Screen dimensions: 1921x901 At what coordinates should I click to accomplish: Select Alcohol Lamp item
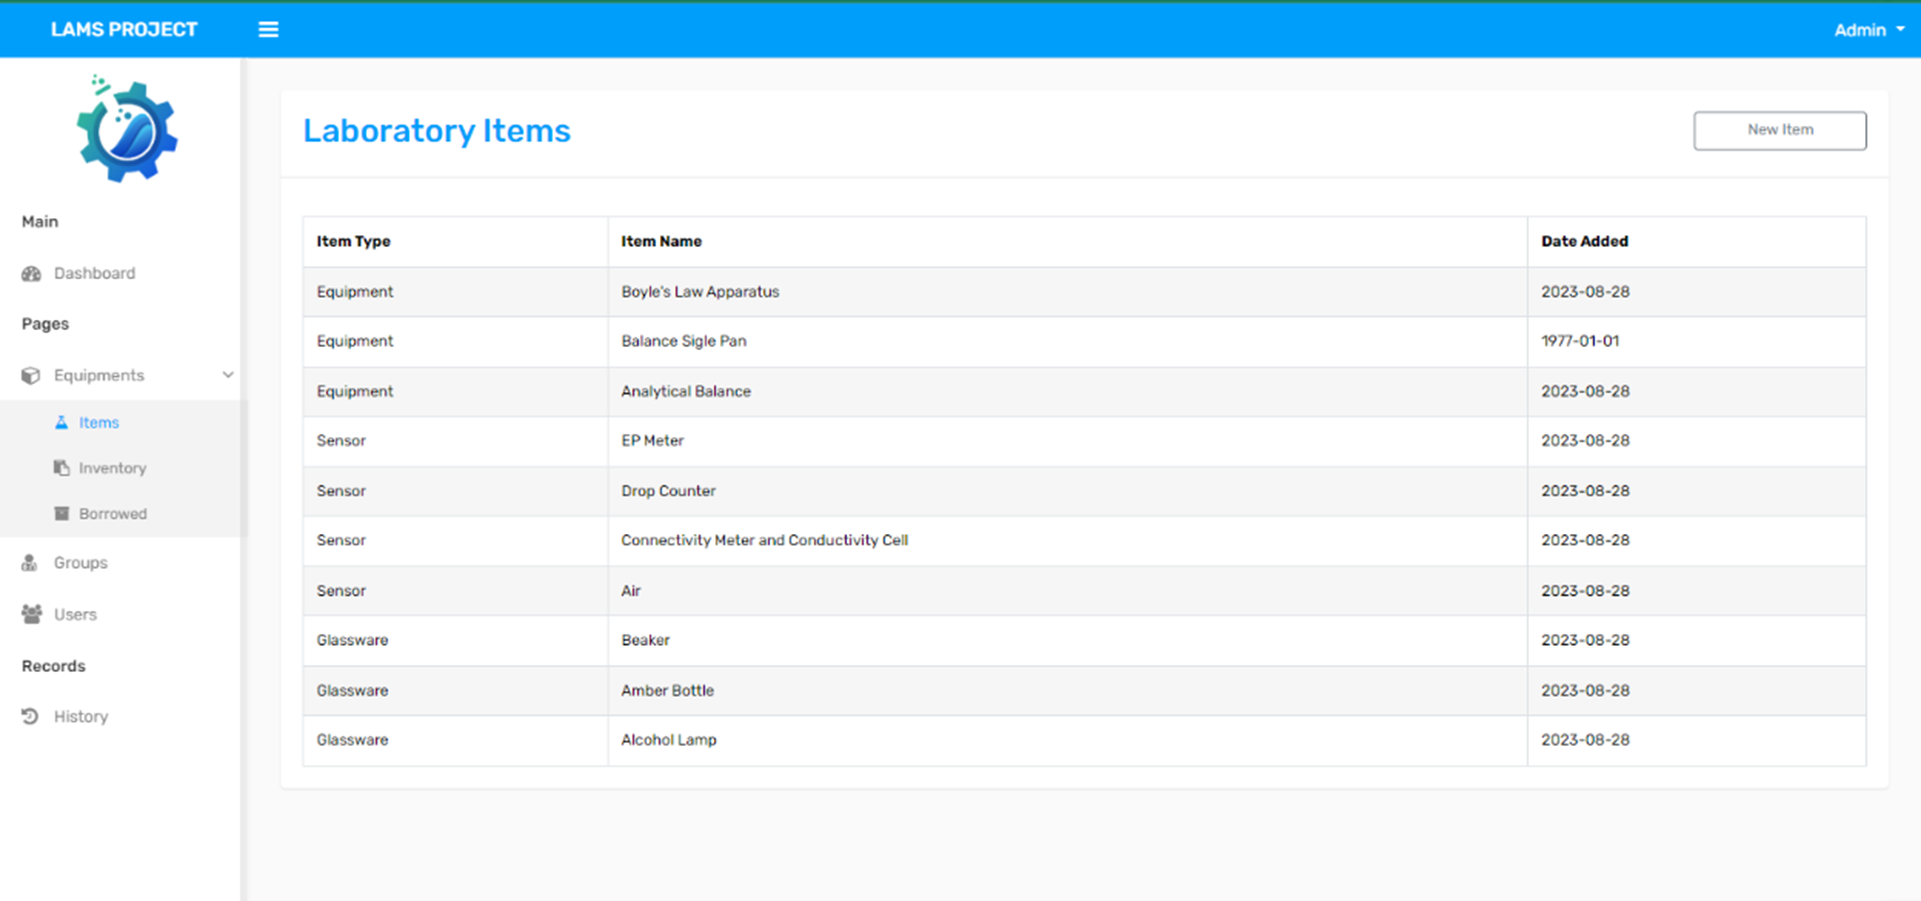tap(668, 740)
